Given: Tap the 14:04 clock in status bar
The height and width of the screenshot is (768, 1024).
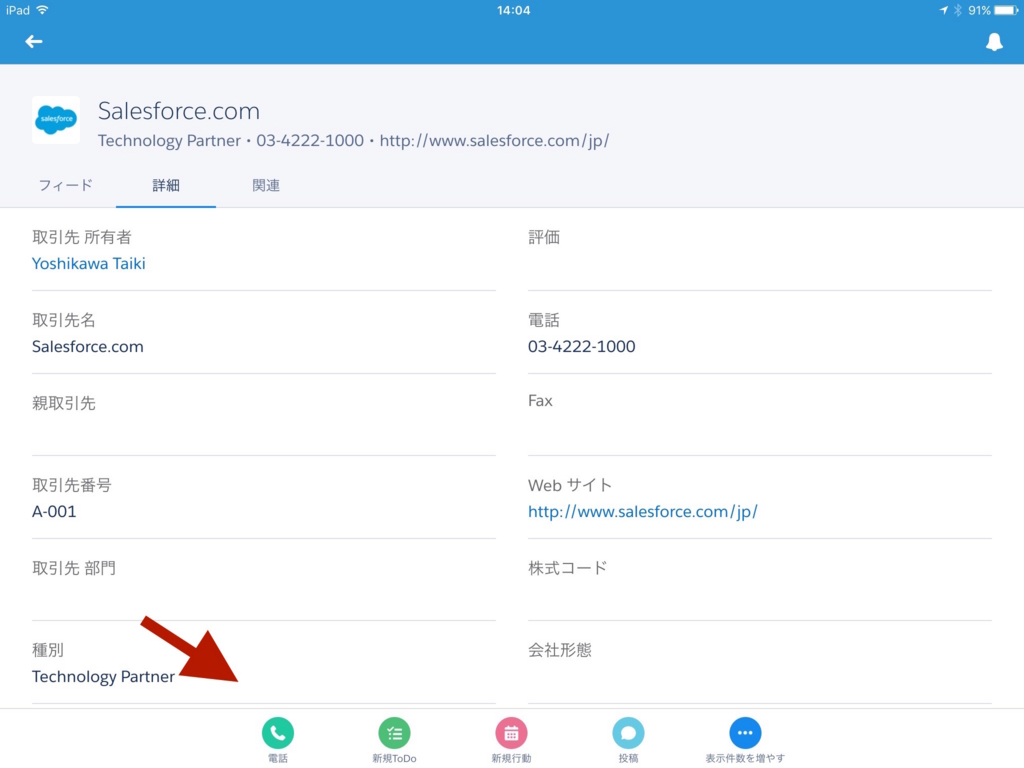Looking at the screenshot, I should pyautogui.click(x=513, y=10).
